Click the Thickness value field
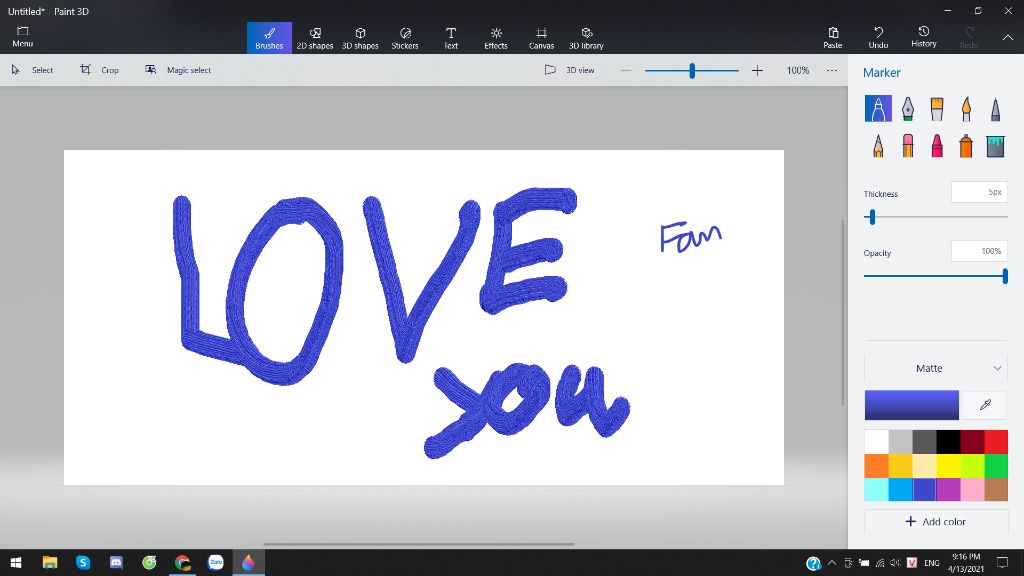 979,192
